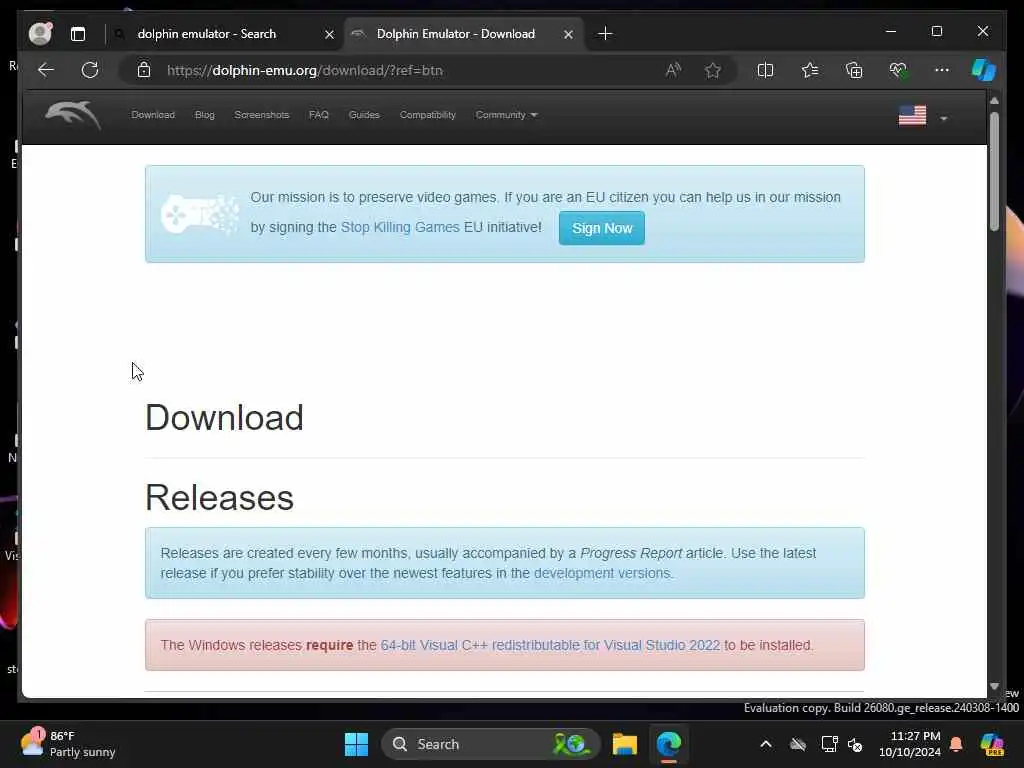The width and height of the screenshot is (1024, 768).
Task: Click scrollbar up arrow
Action: (994, 101)
